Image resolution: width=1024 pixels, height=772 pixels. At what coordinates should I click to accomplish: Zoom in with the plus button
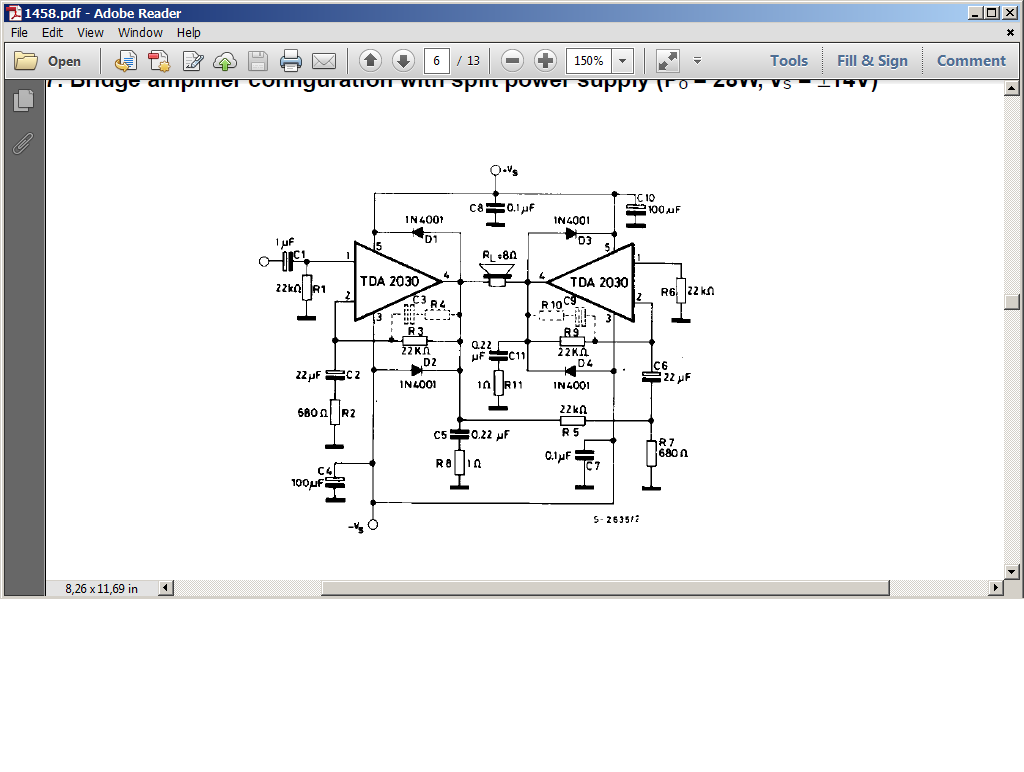(x=545, y=61)
